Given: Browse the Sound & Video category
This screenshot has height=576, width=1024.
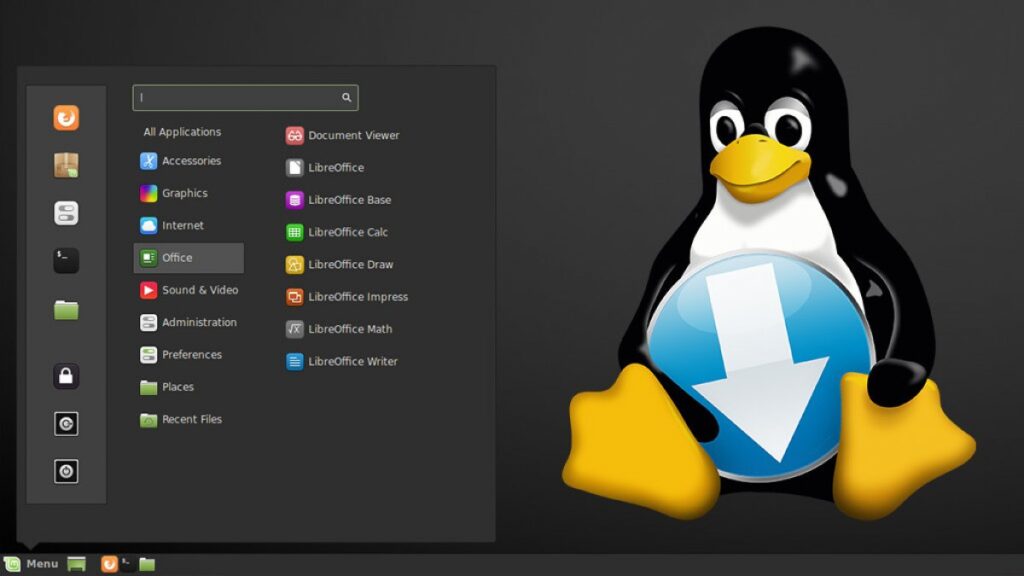Looking at the screenshot, I should 197,290.
